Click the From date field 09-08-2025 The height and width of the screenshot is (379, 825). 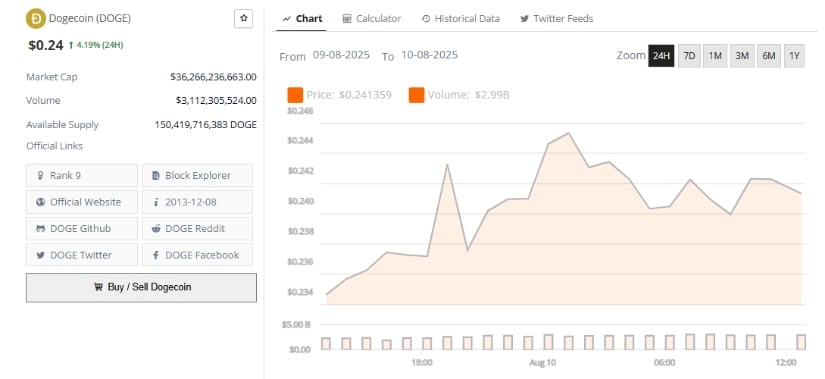[341, 55]
